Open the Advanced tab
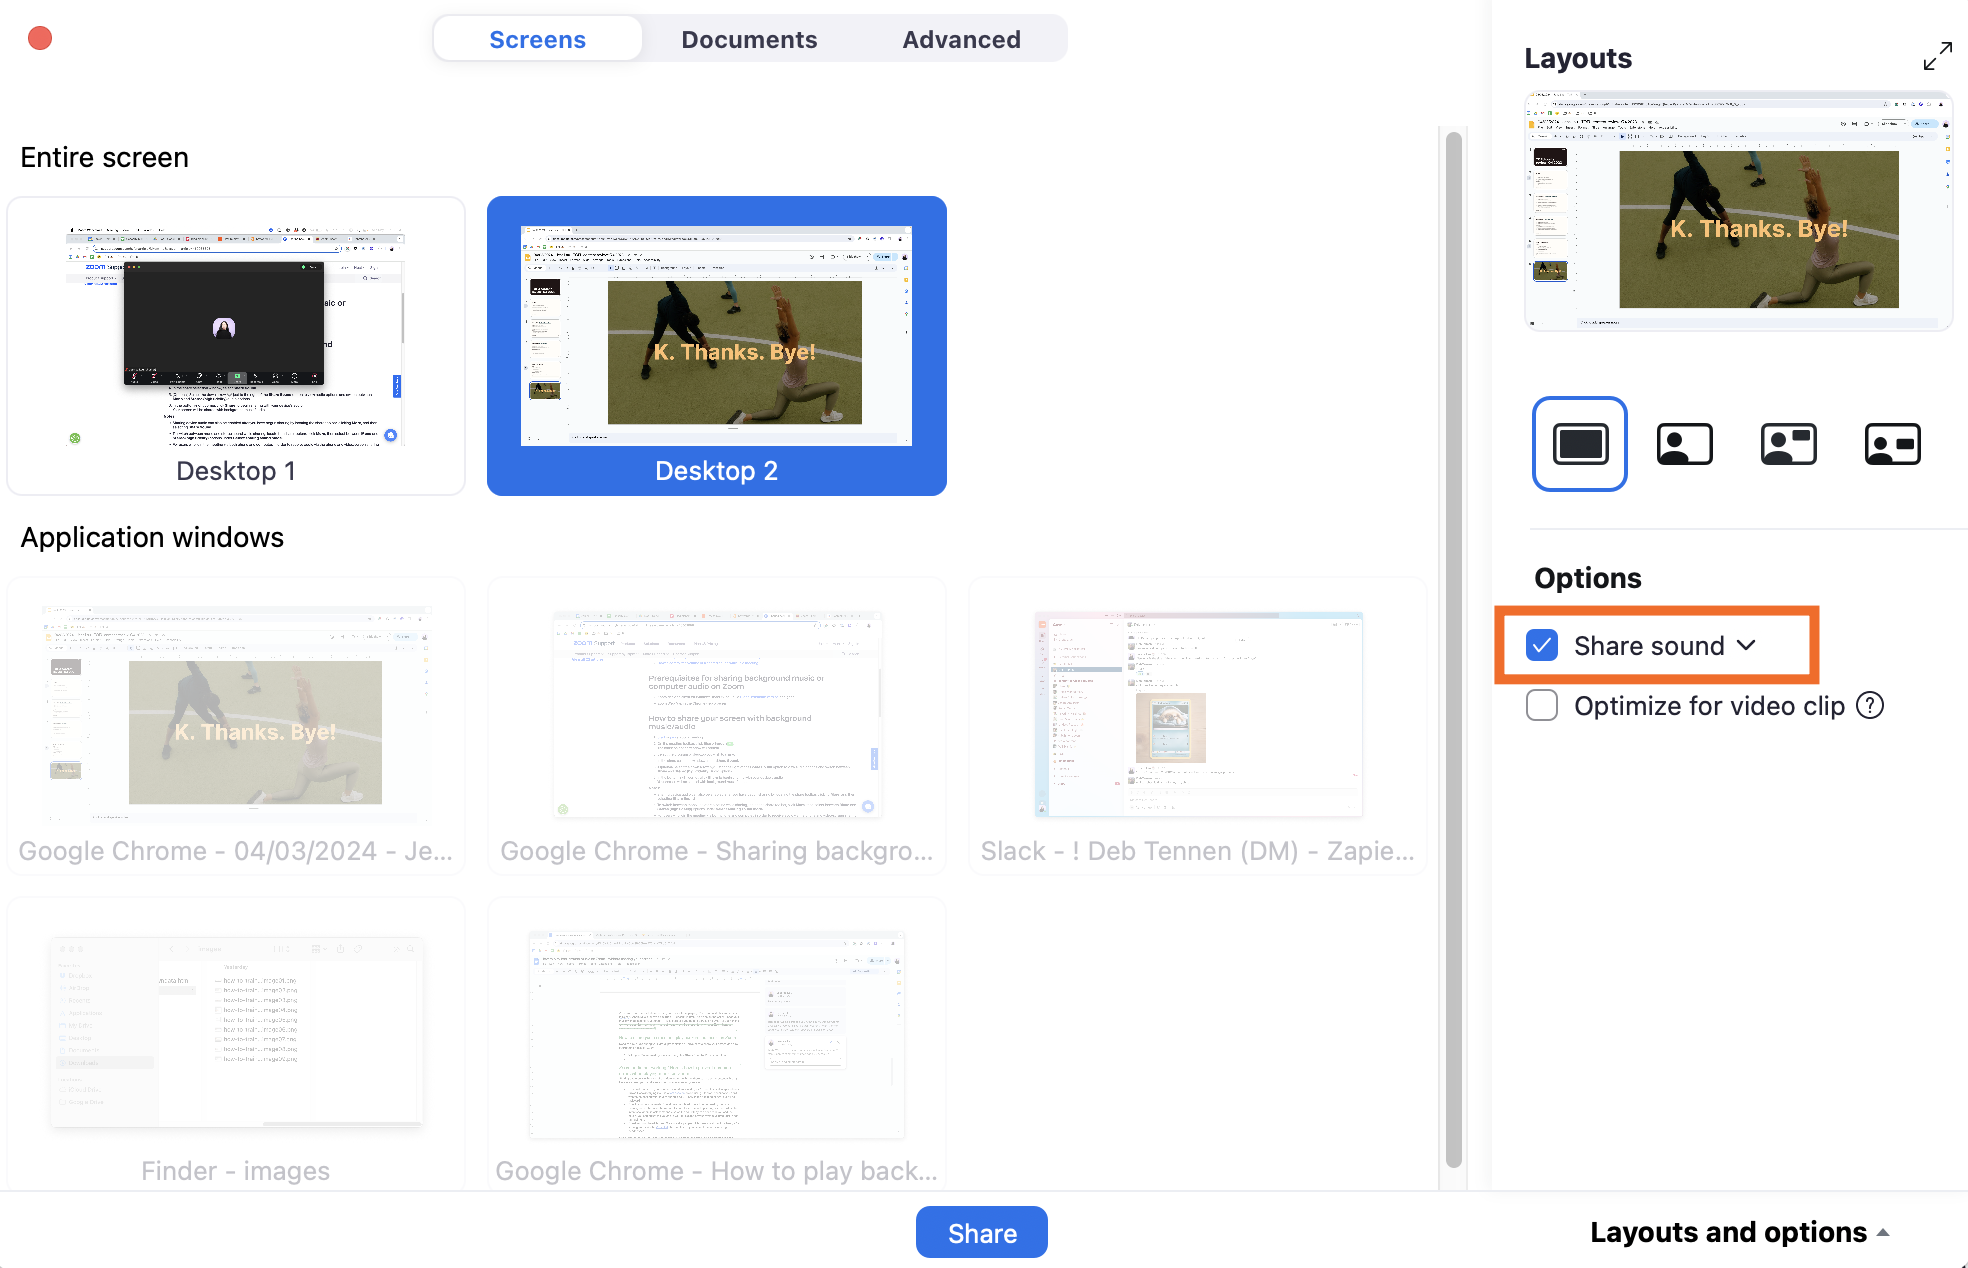This screenshot has width=1968, height=1268. click(x=961, y=39)
